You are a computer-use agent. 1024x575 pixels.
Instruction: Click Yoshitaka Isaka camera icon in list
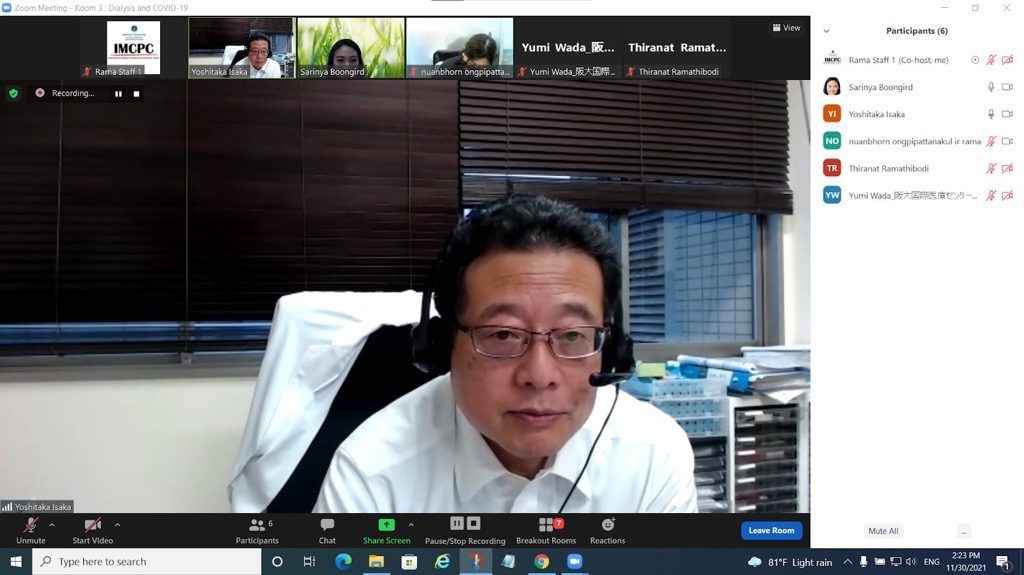pos(1007,114)
